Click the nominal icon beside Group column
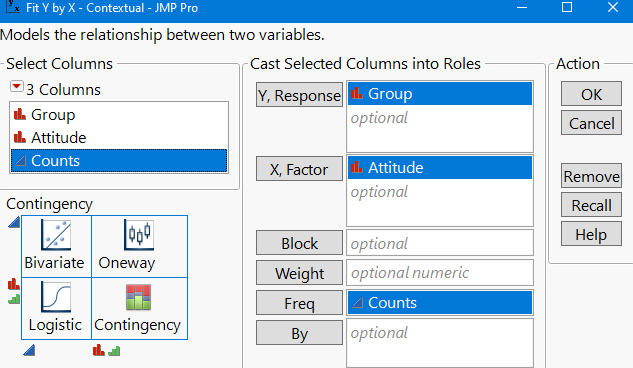 [x=20, y=115]
